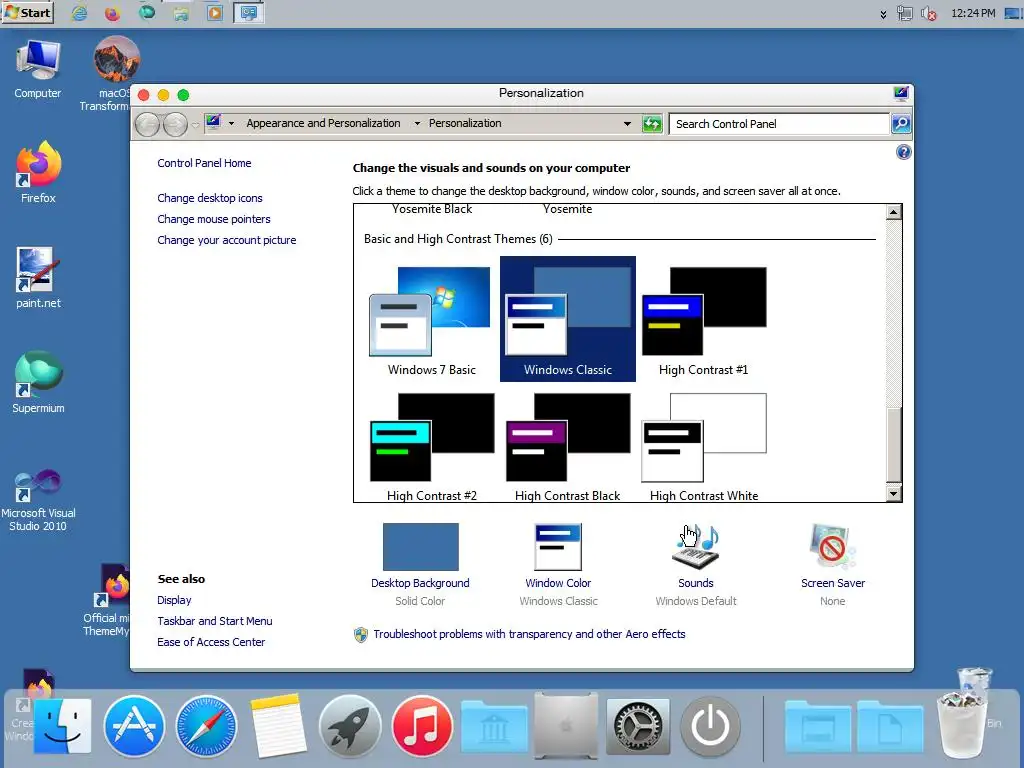Open Launchpad rocket dock icon
This screenshot has width=1024, height=768.
[350, 726]
